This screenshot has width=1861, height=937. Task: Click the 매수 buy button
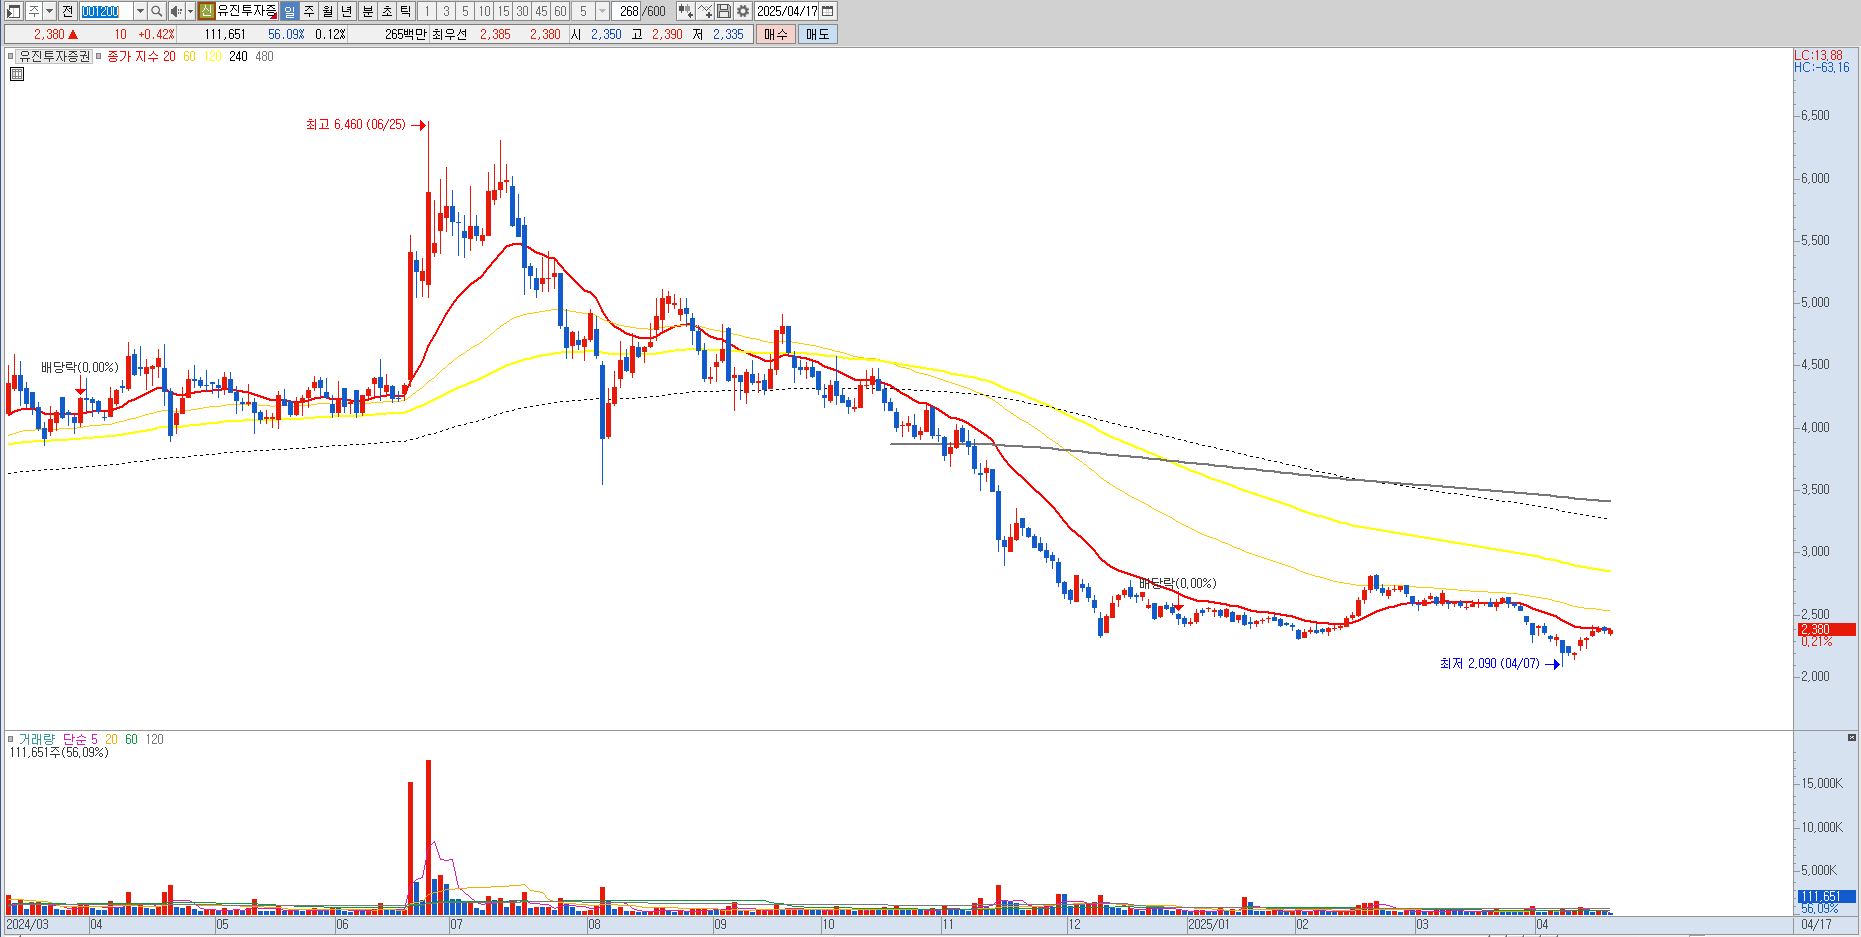pos(776,34)
